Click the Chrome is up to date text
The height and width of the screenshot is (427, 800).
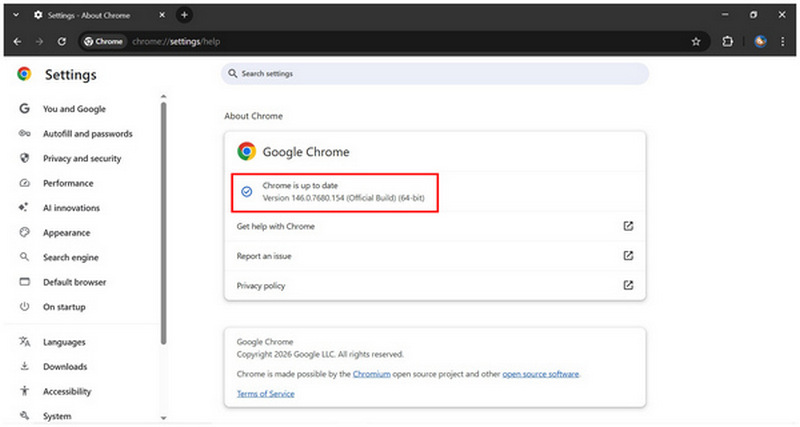point(300,186)
